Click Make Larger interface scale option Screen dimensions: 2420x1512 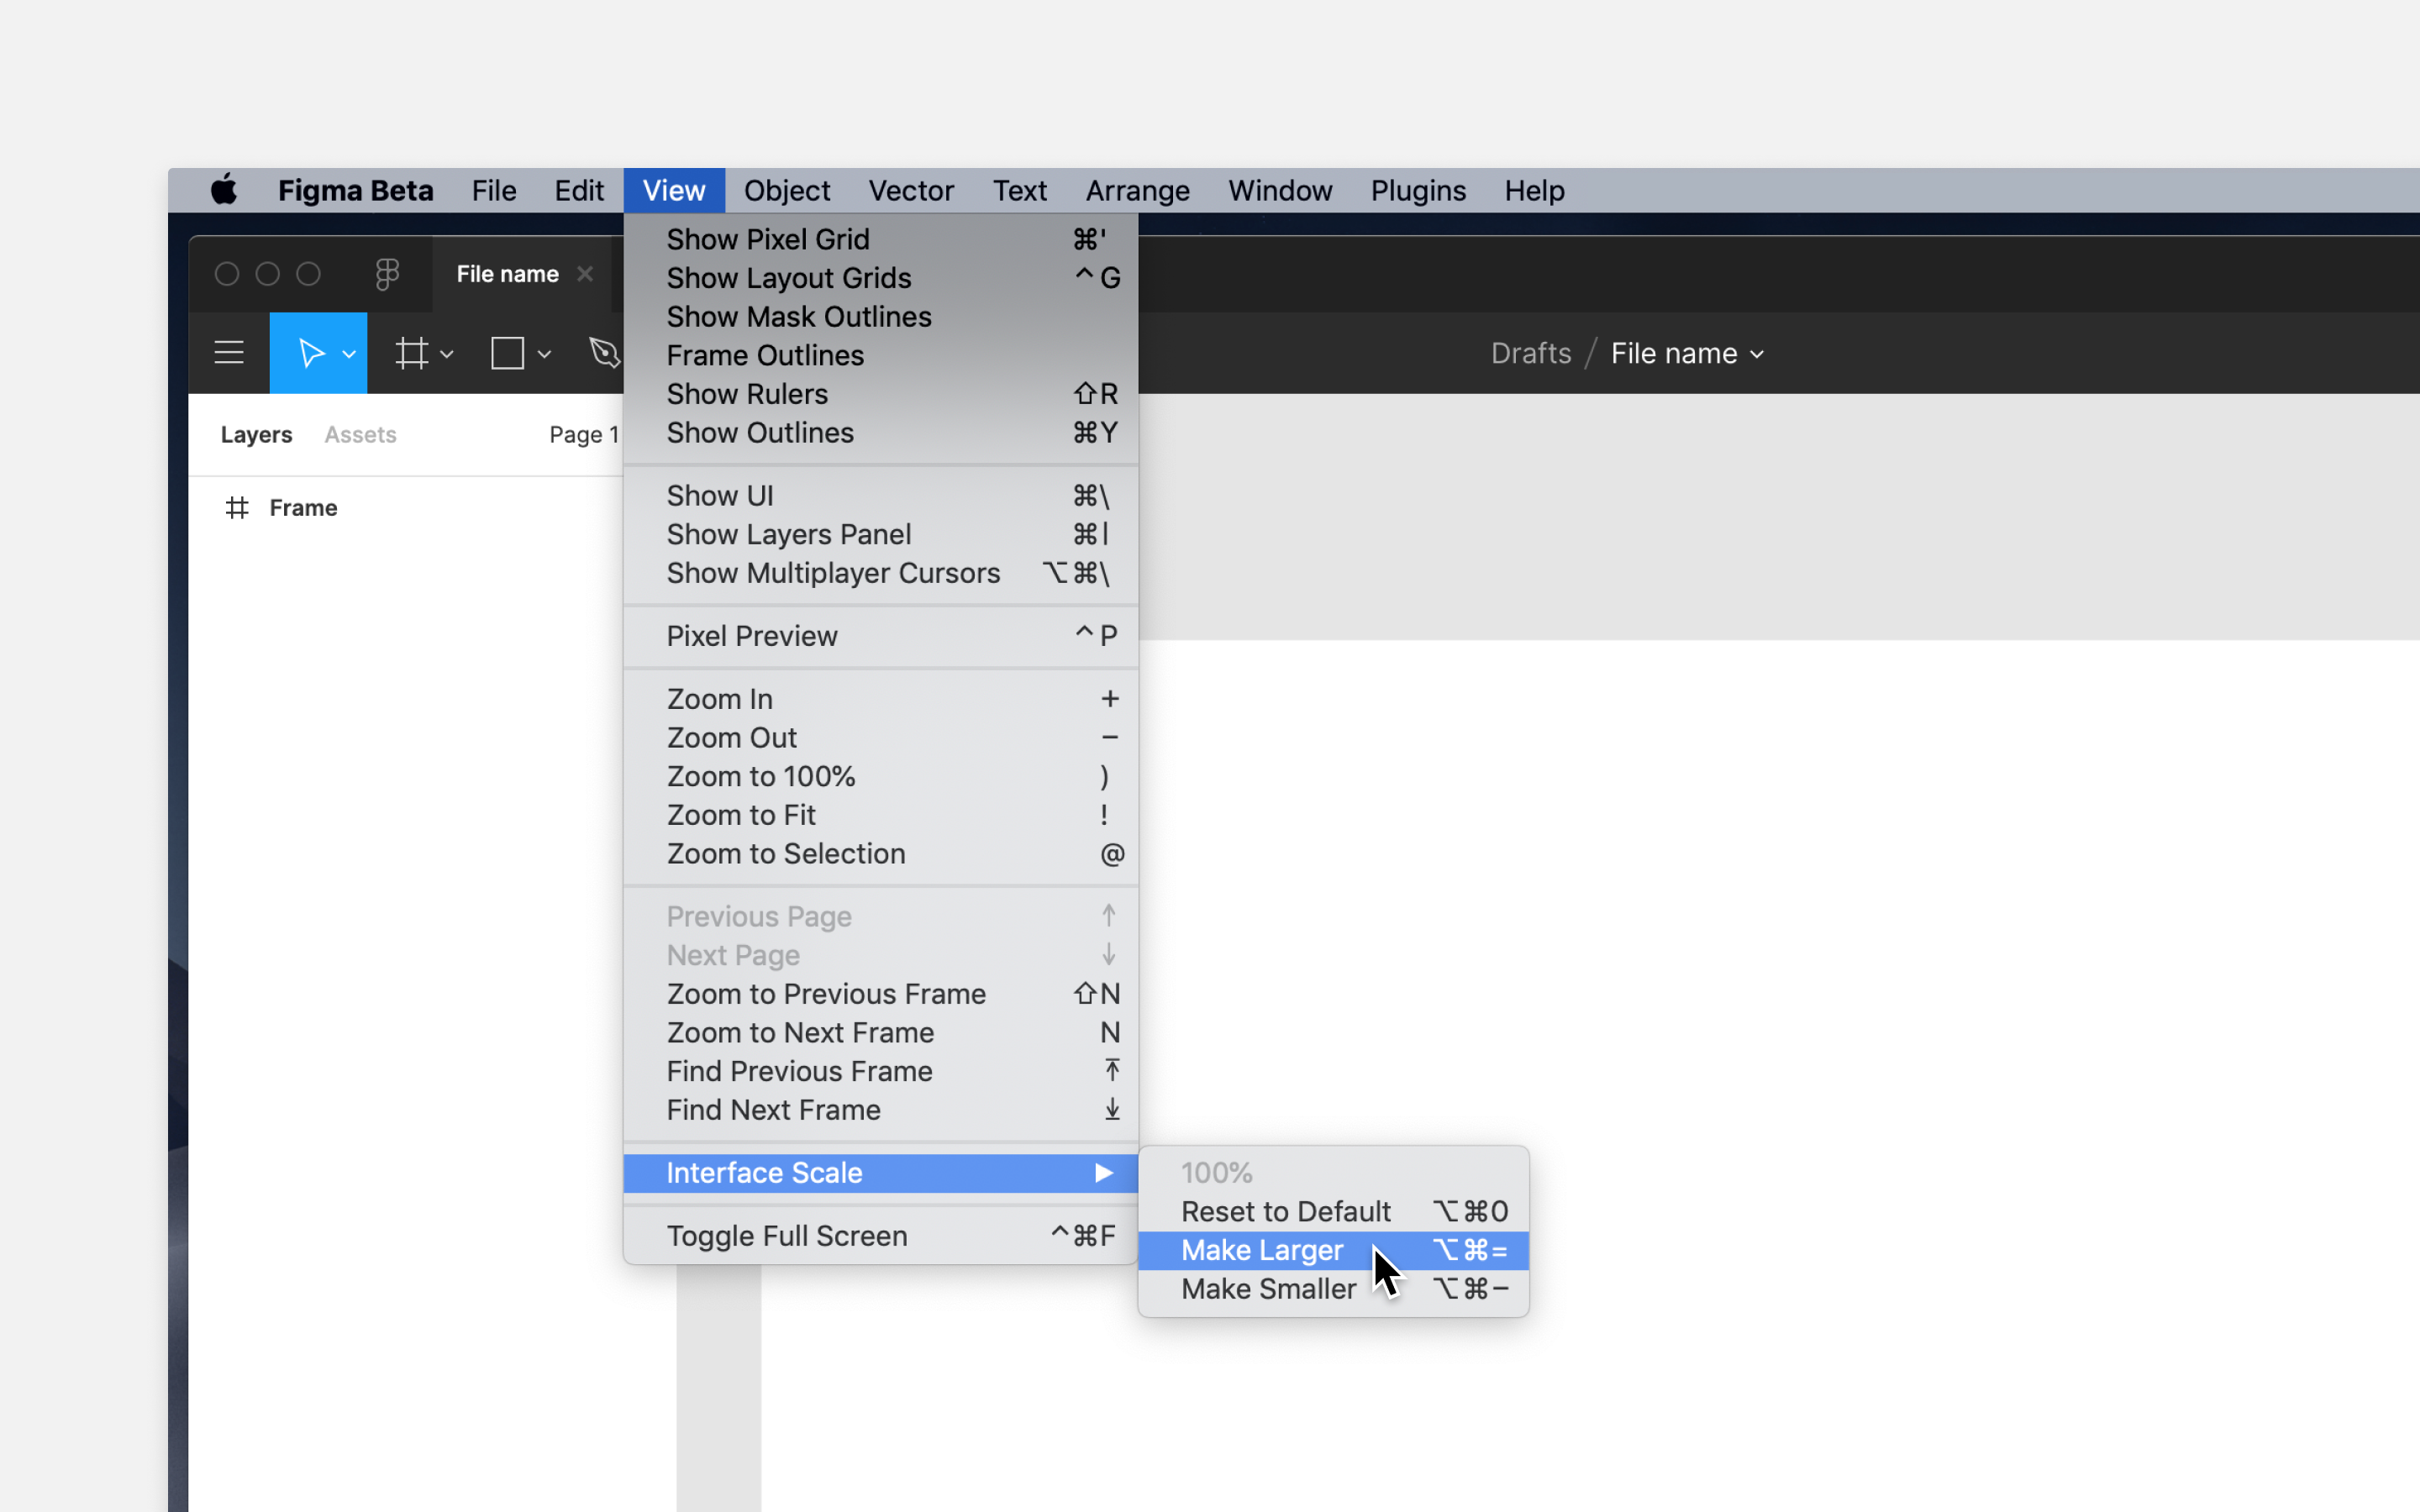tap(1261, 1251)
